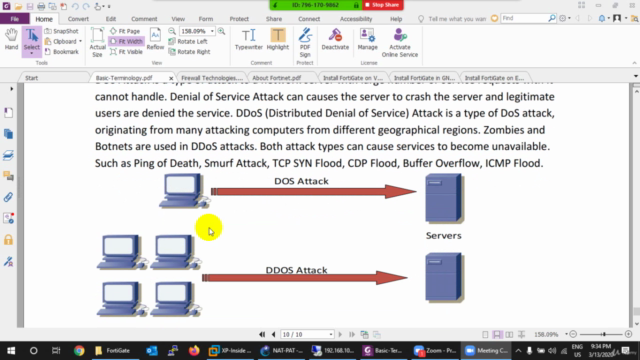The height and width of the screenshot is (360, 640).
Task: Open pages panel in left sidebar
Action: click(x=8, y=134)
